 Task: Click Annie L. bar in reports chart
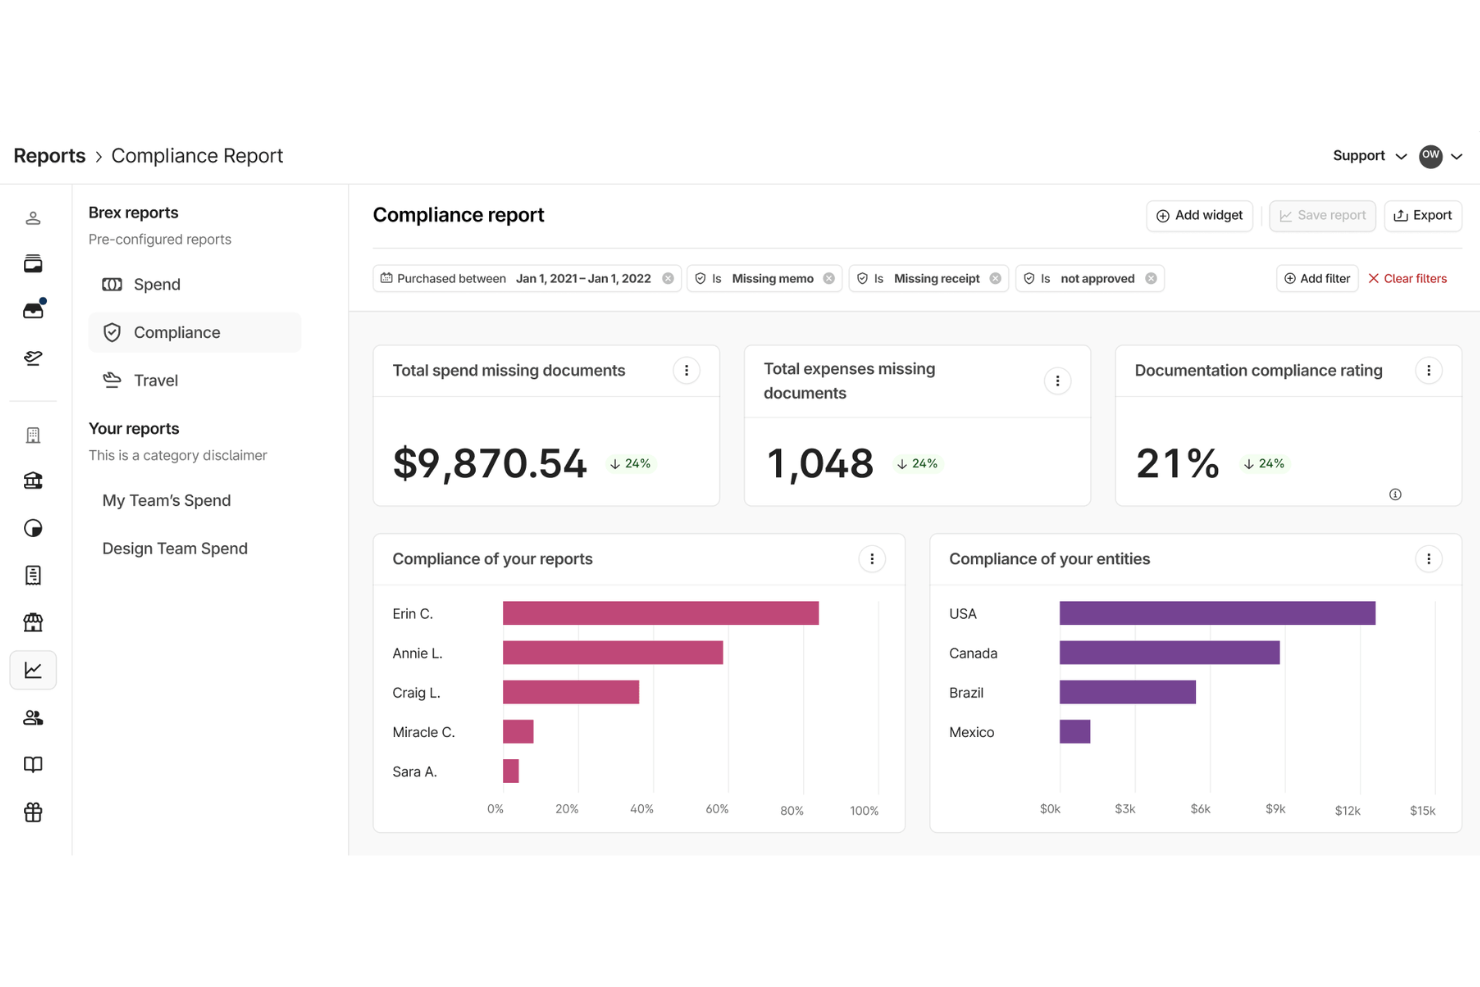coord(612,653)
